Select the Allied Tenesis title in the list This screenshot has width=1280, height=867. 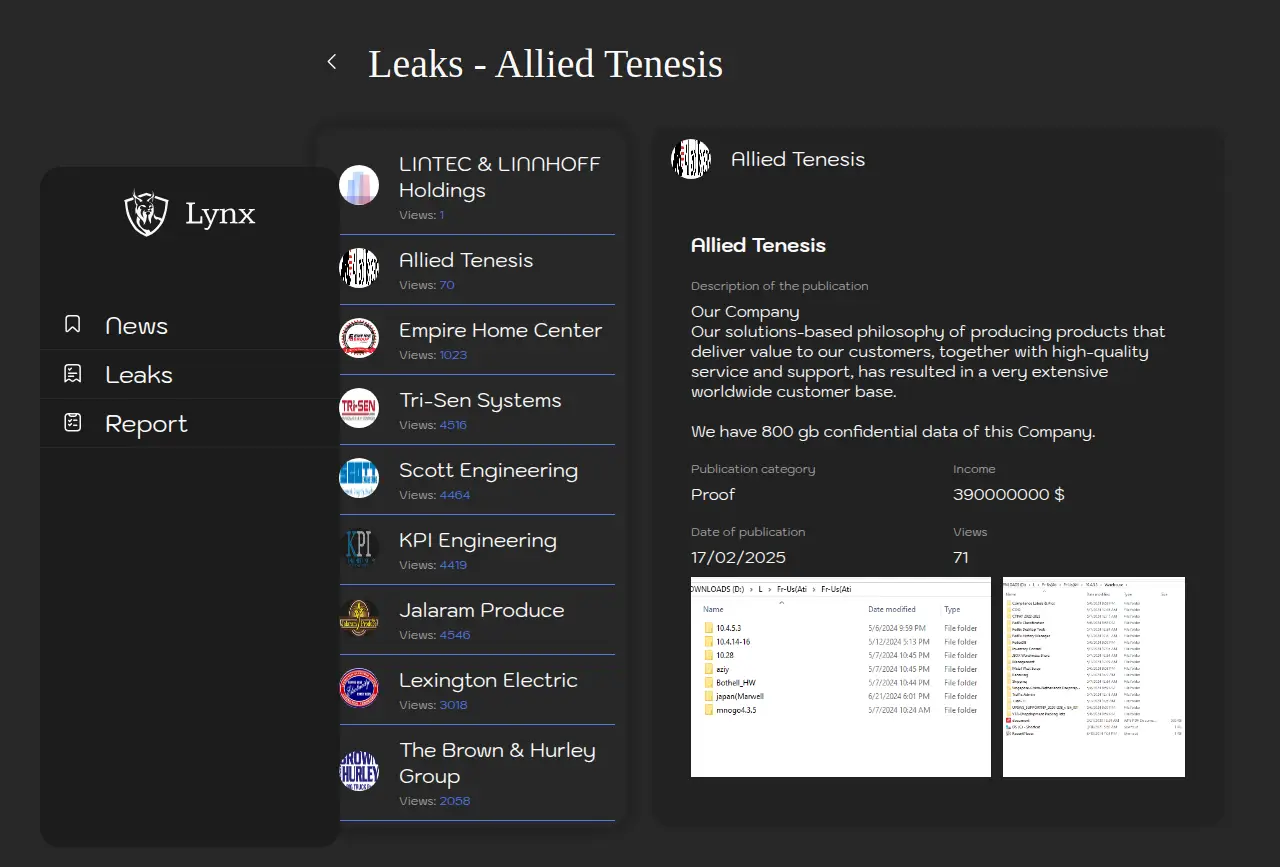pos(466,260)
